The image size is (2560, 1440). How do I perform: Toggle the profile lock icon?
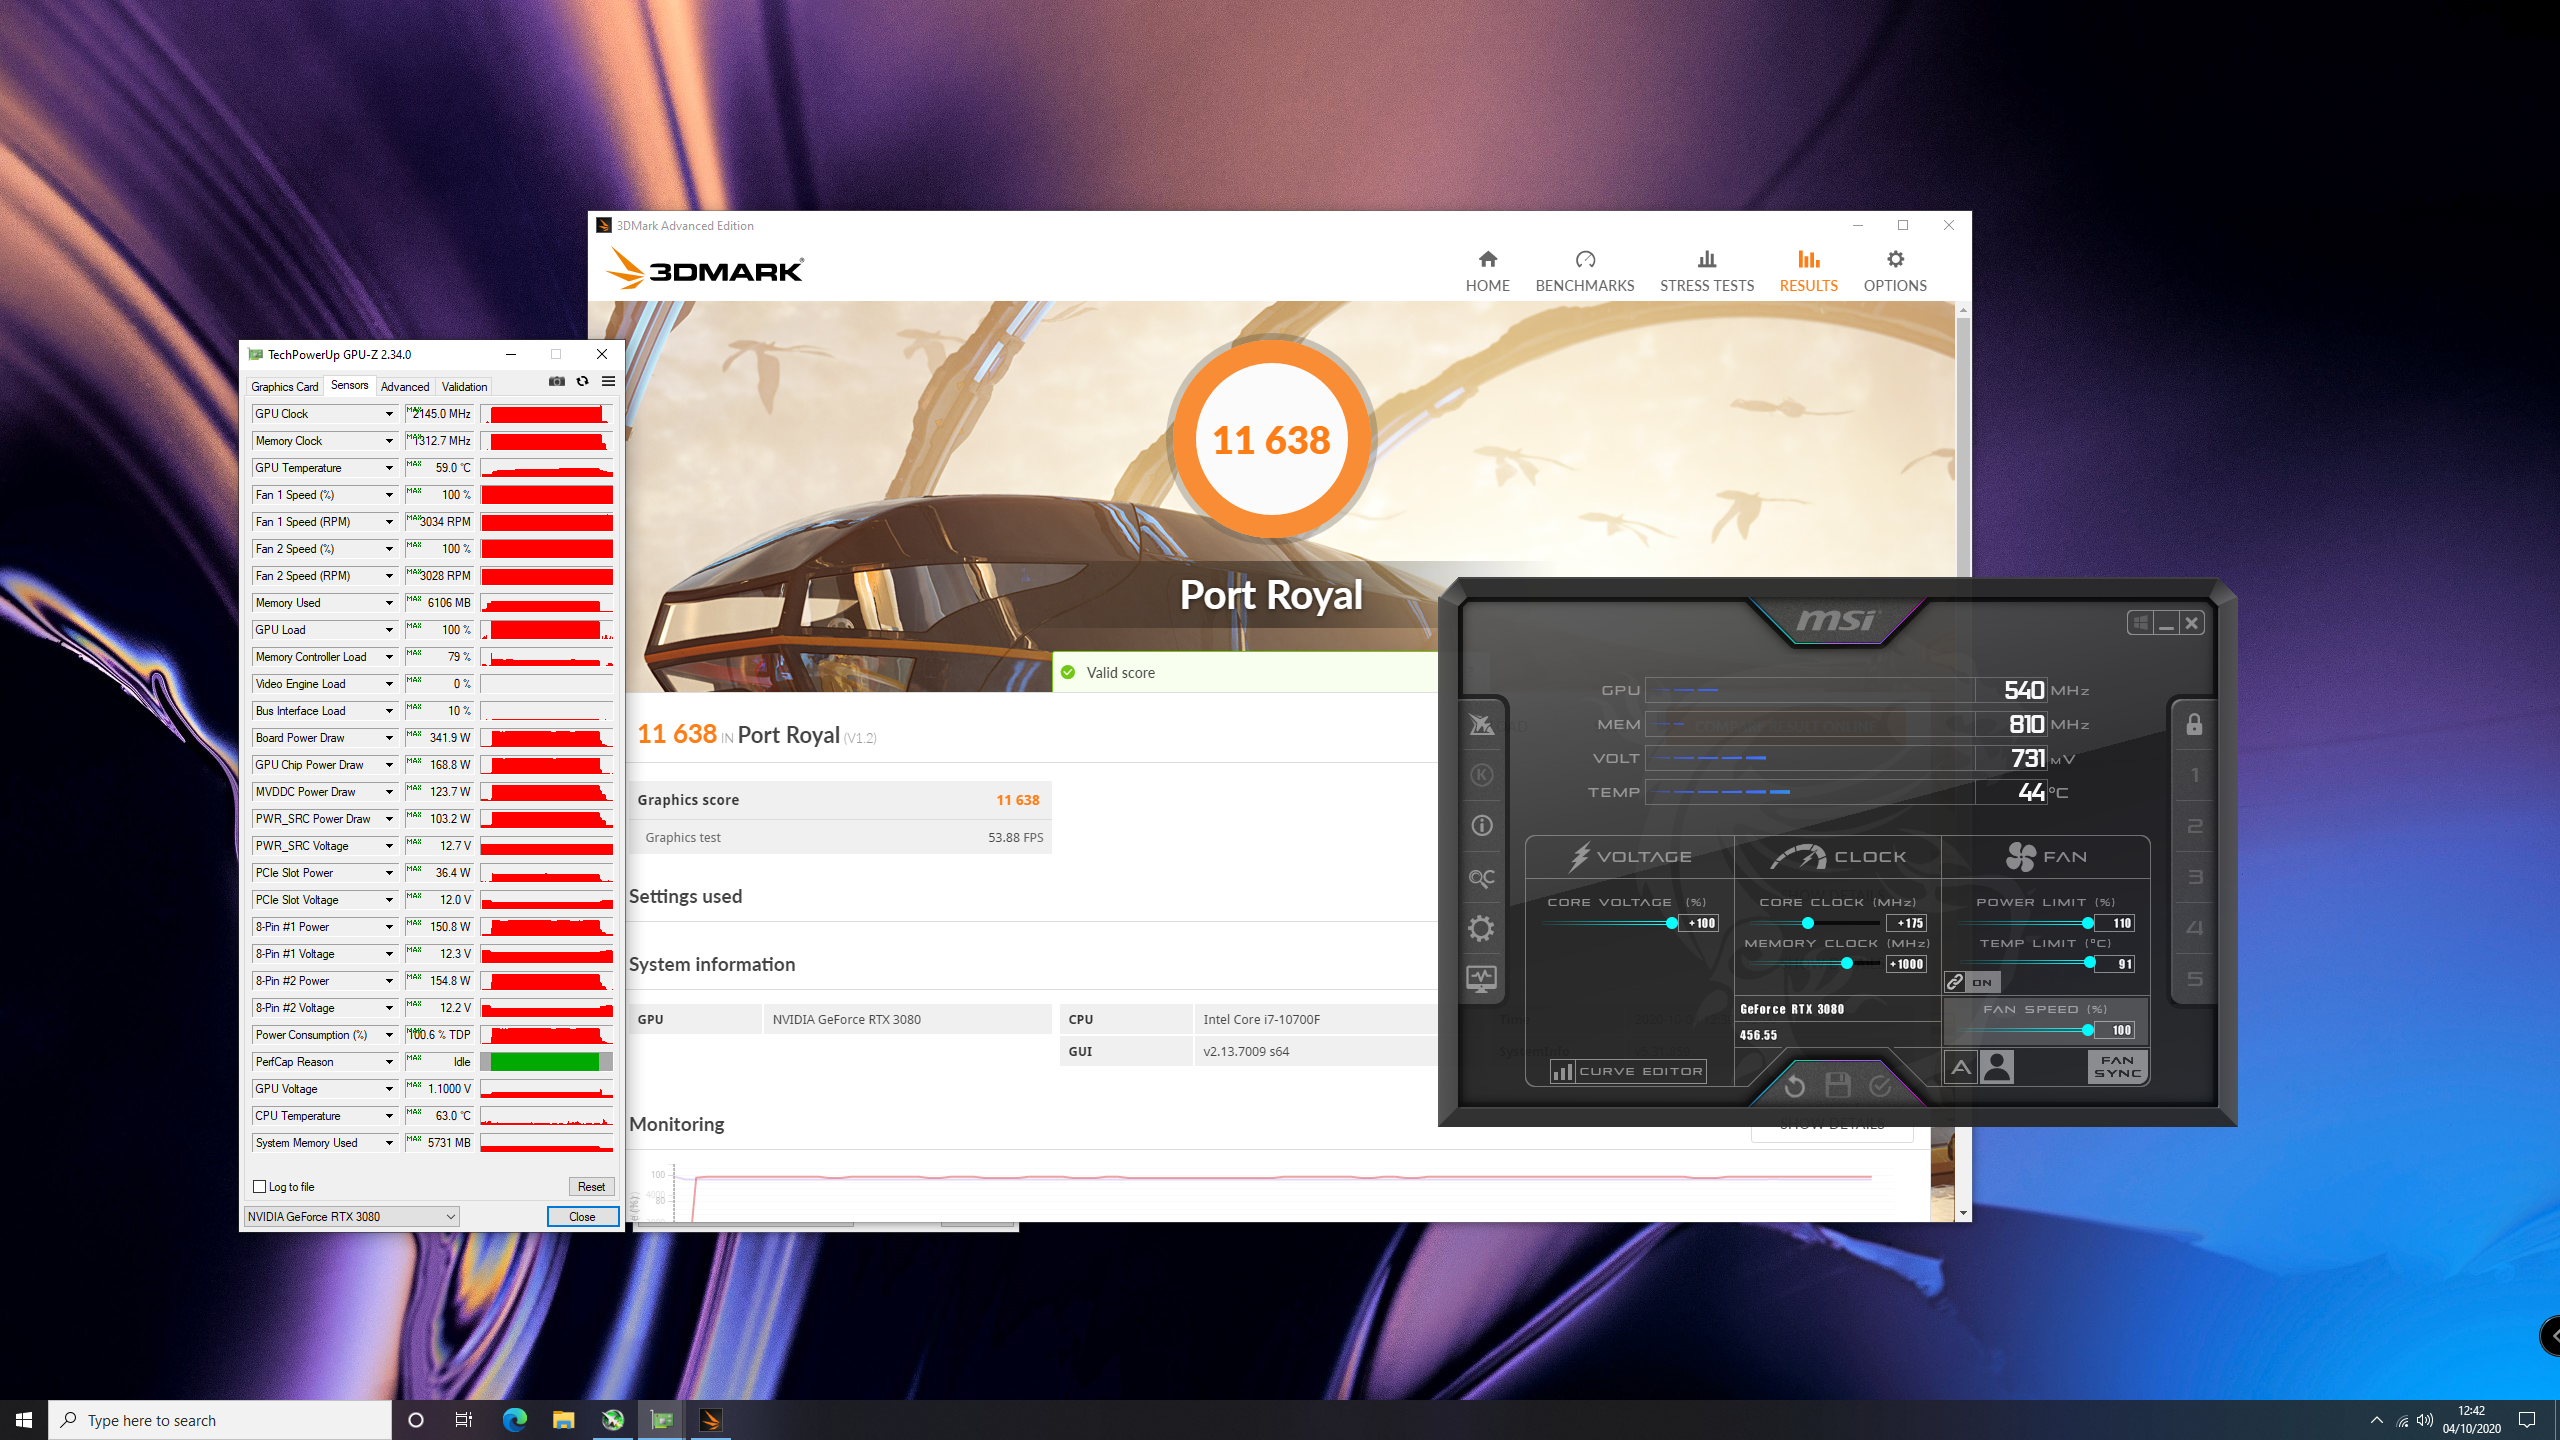pos(2194,724)
